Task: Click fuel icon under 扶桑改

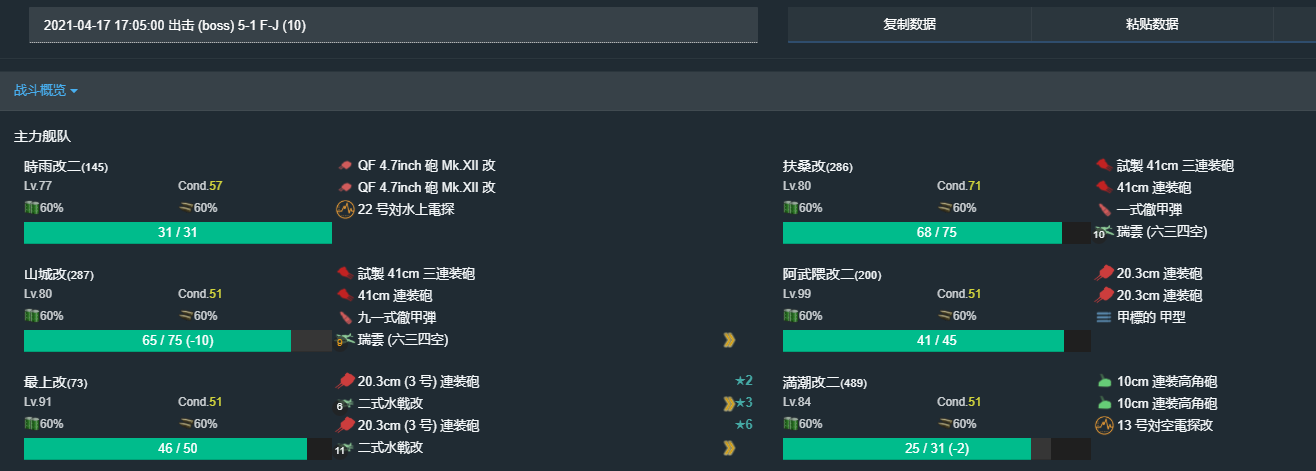Action: pyautogui.click(x=791, y=208)
